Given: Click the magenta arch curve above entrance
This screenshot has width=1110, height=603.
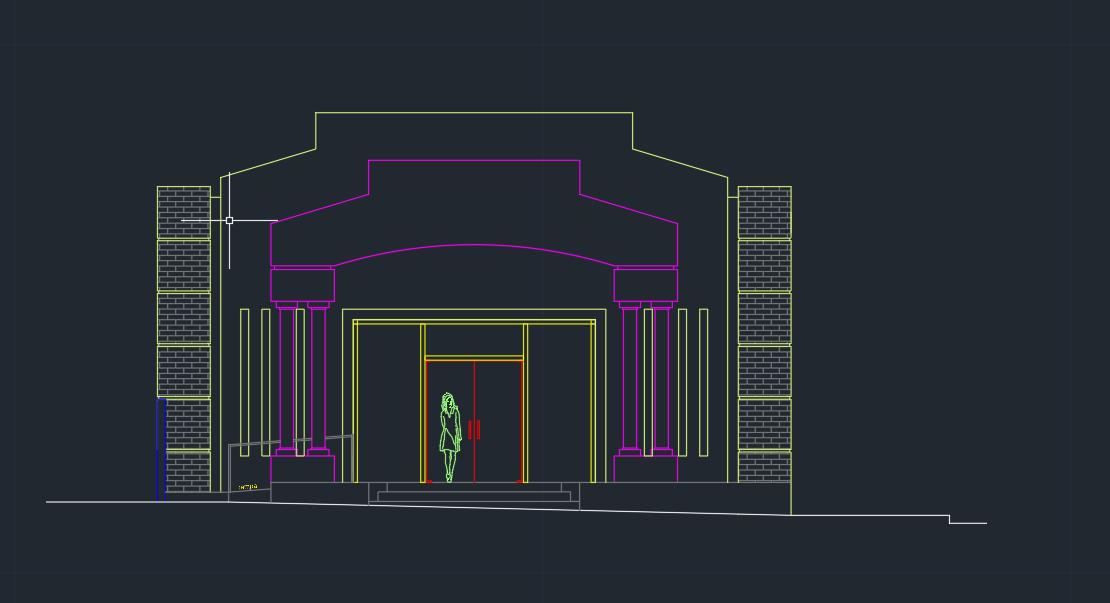Looking at the screenshot, I should [474, 245].
